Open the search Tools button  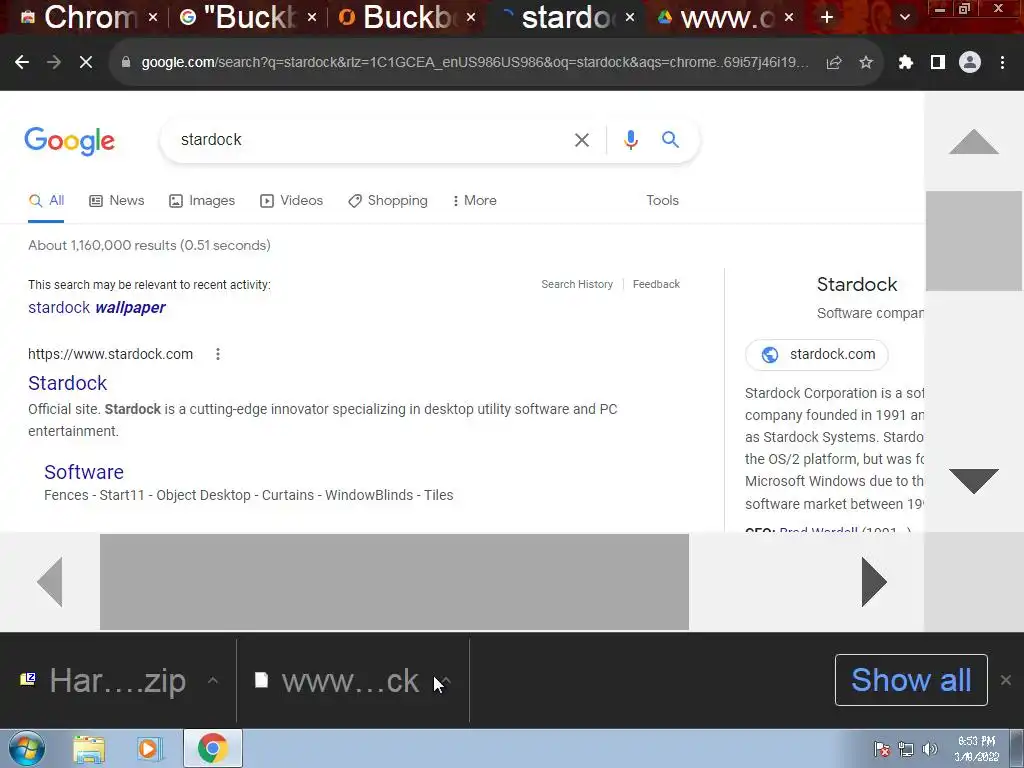[x=662, y=200]
